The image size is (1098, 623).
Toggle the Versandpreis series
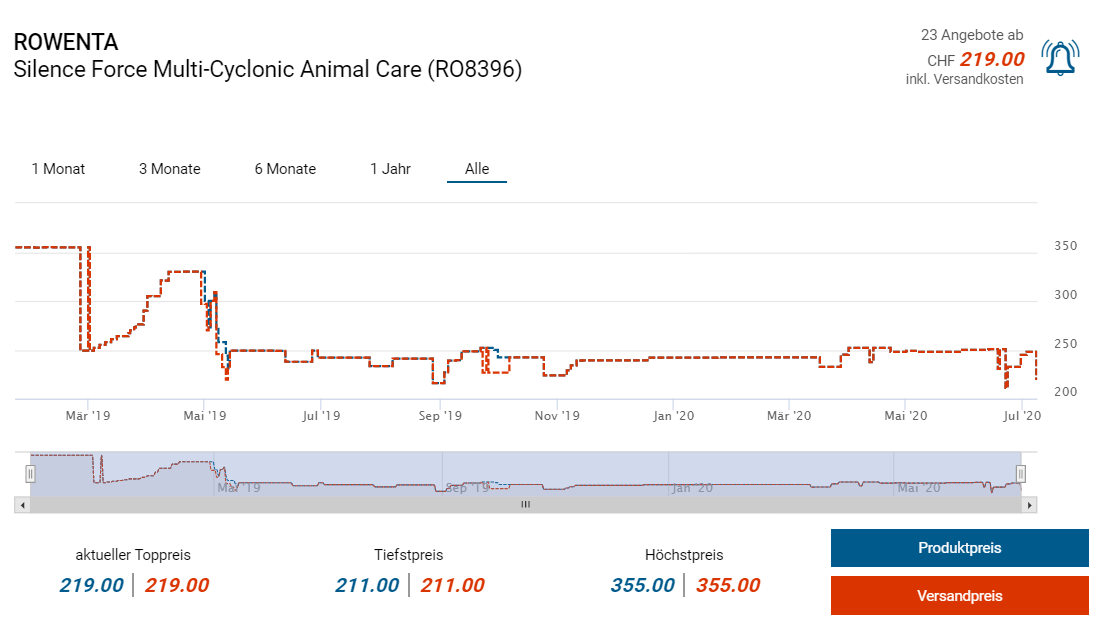[x=959, y=596]
